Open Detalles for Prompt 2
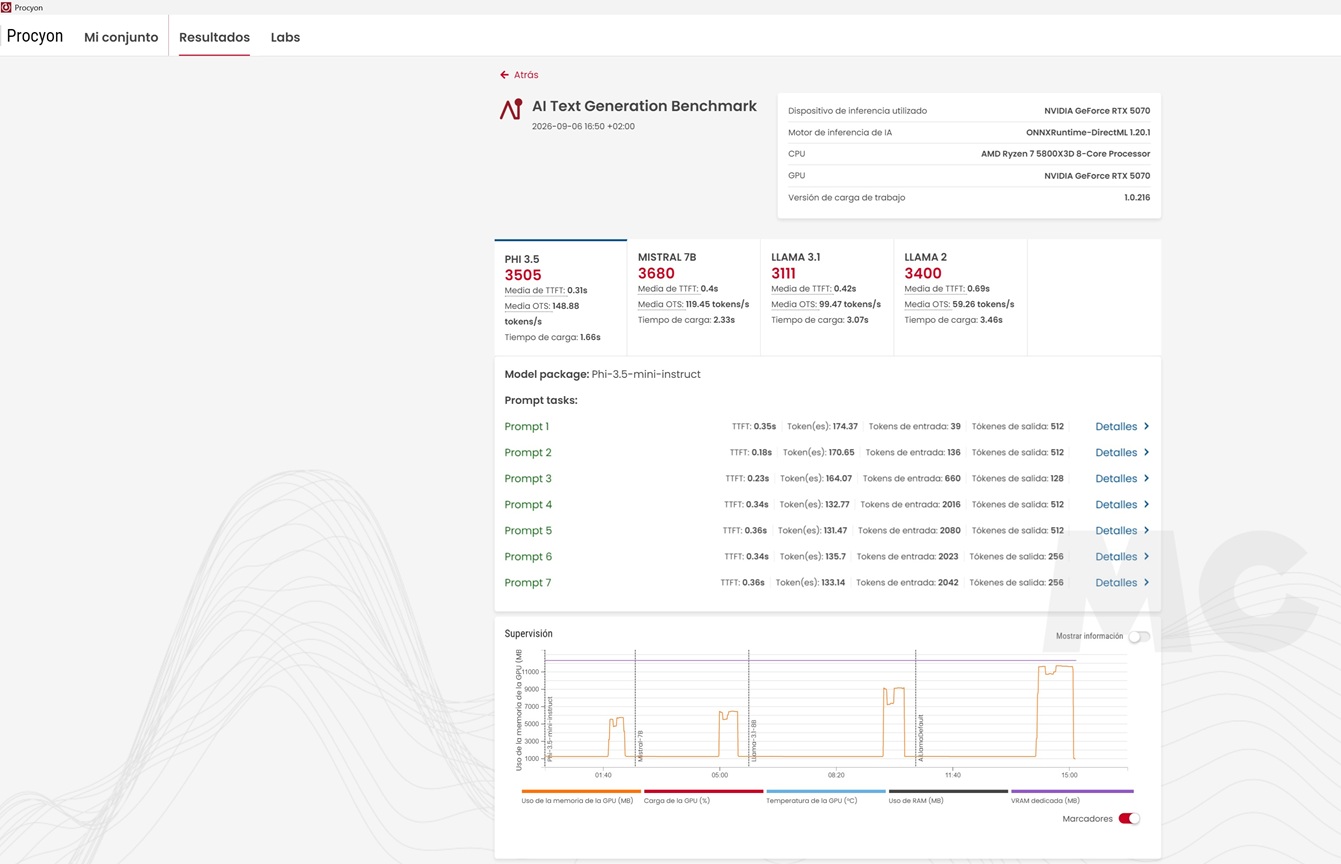 click(1116, 452)
